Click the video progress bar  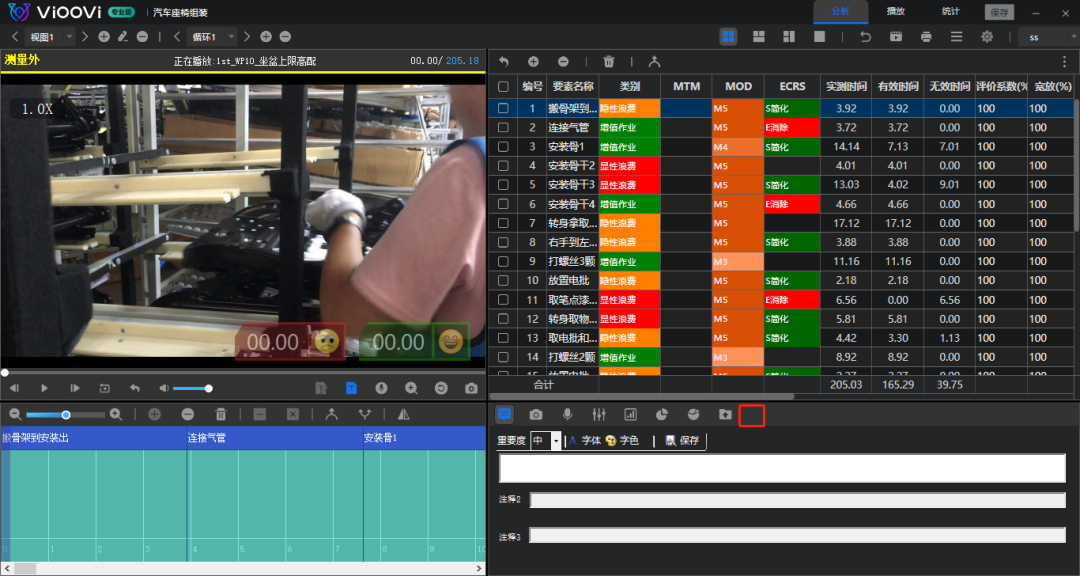[x=243, y=373]
